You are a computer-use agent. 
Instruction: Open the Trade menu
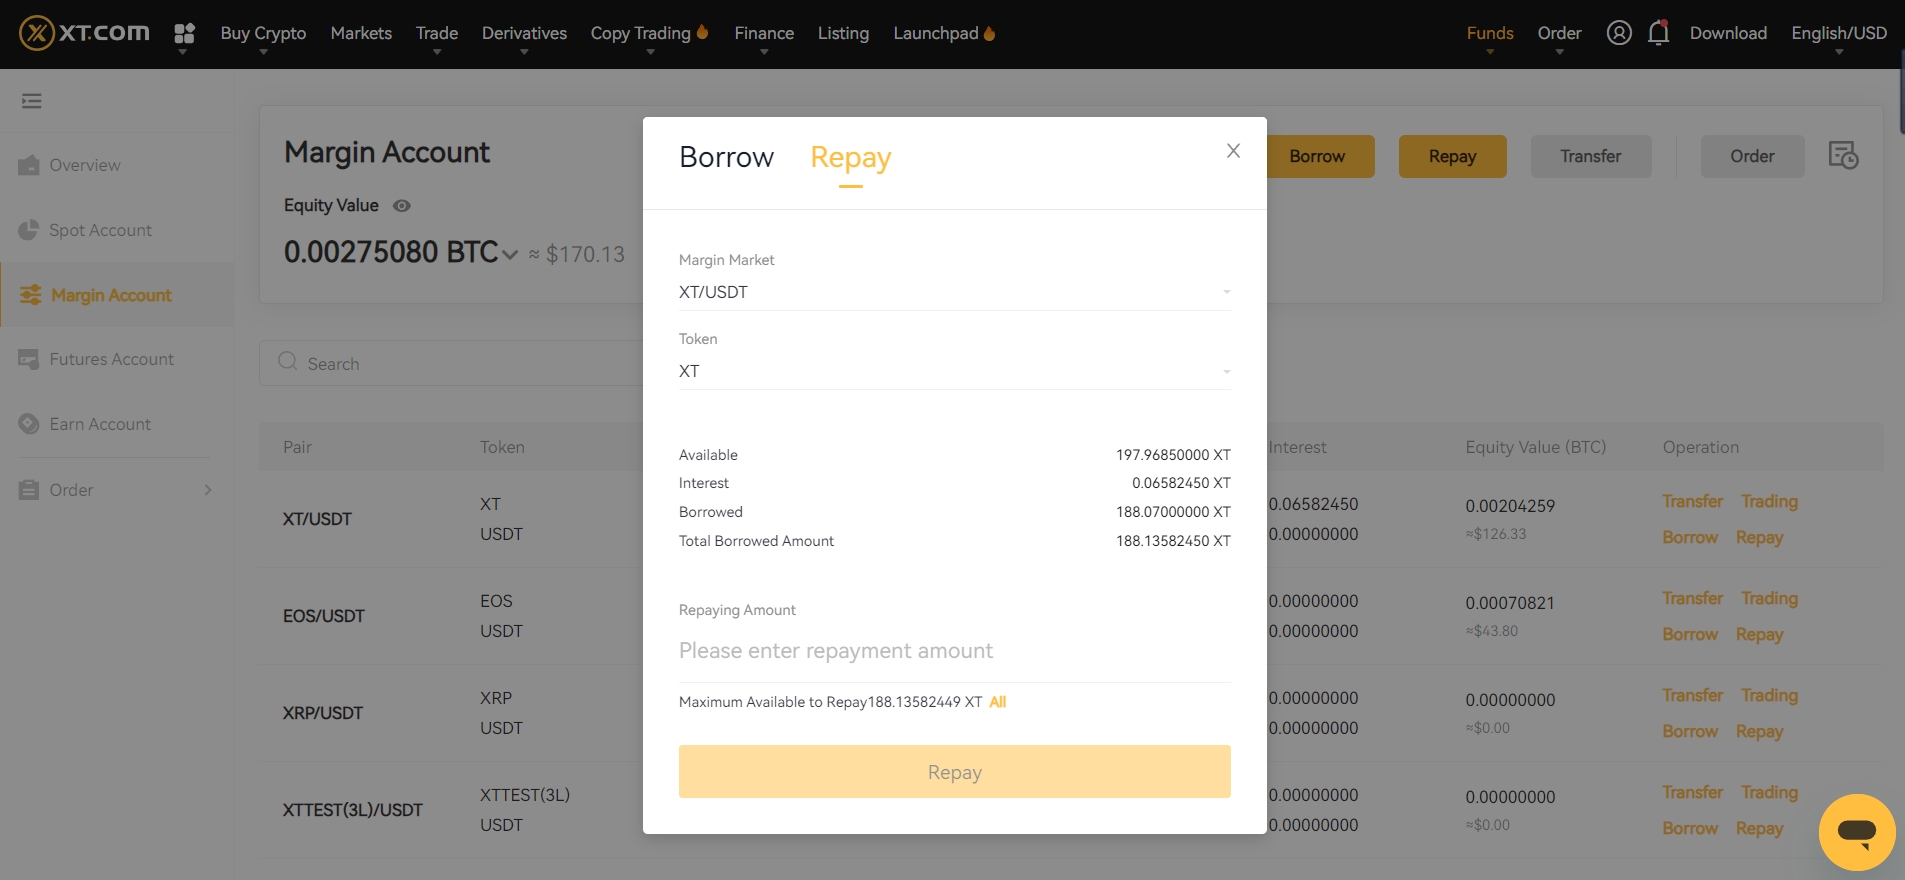click(x=437, y=33)
